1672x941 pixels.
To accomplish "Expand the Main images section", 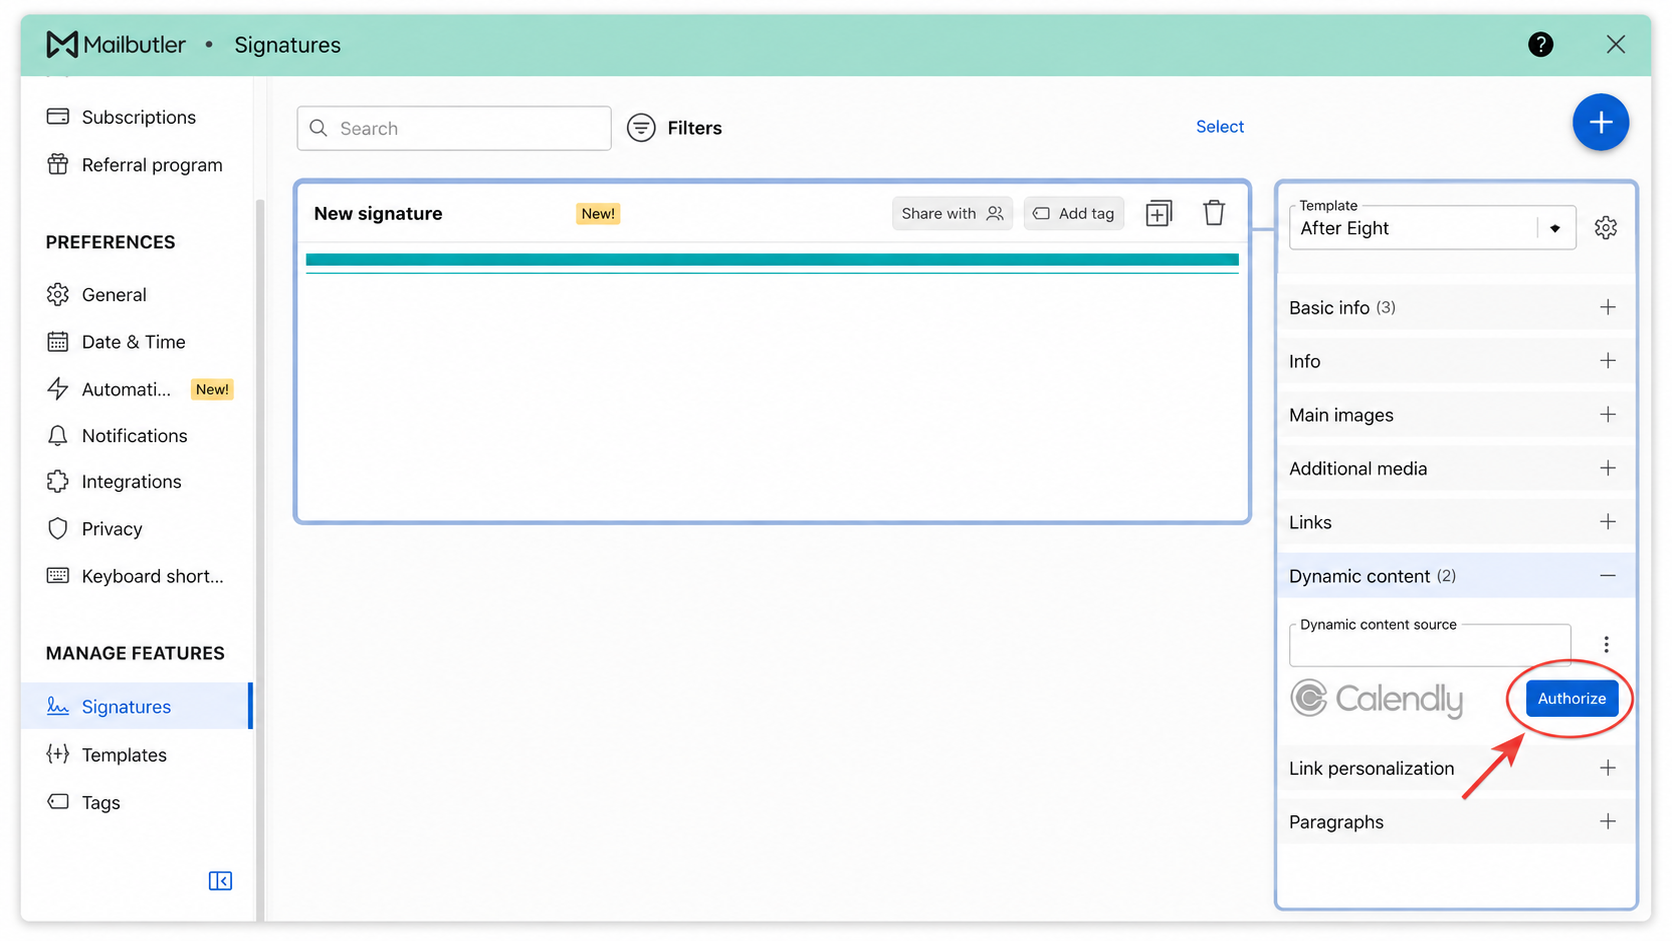I will [x=1455, y=415].
